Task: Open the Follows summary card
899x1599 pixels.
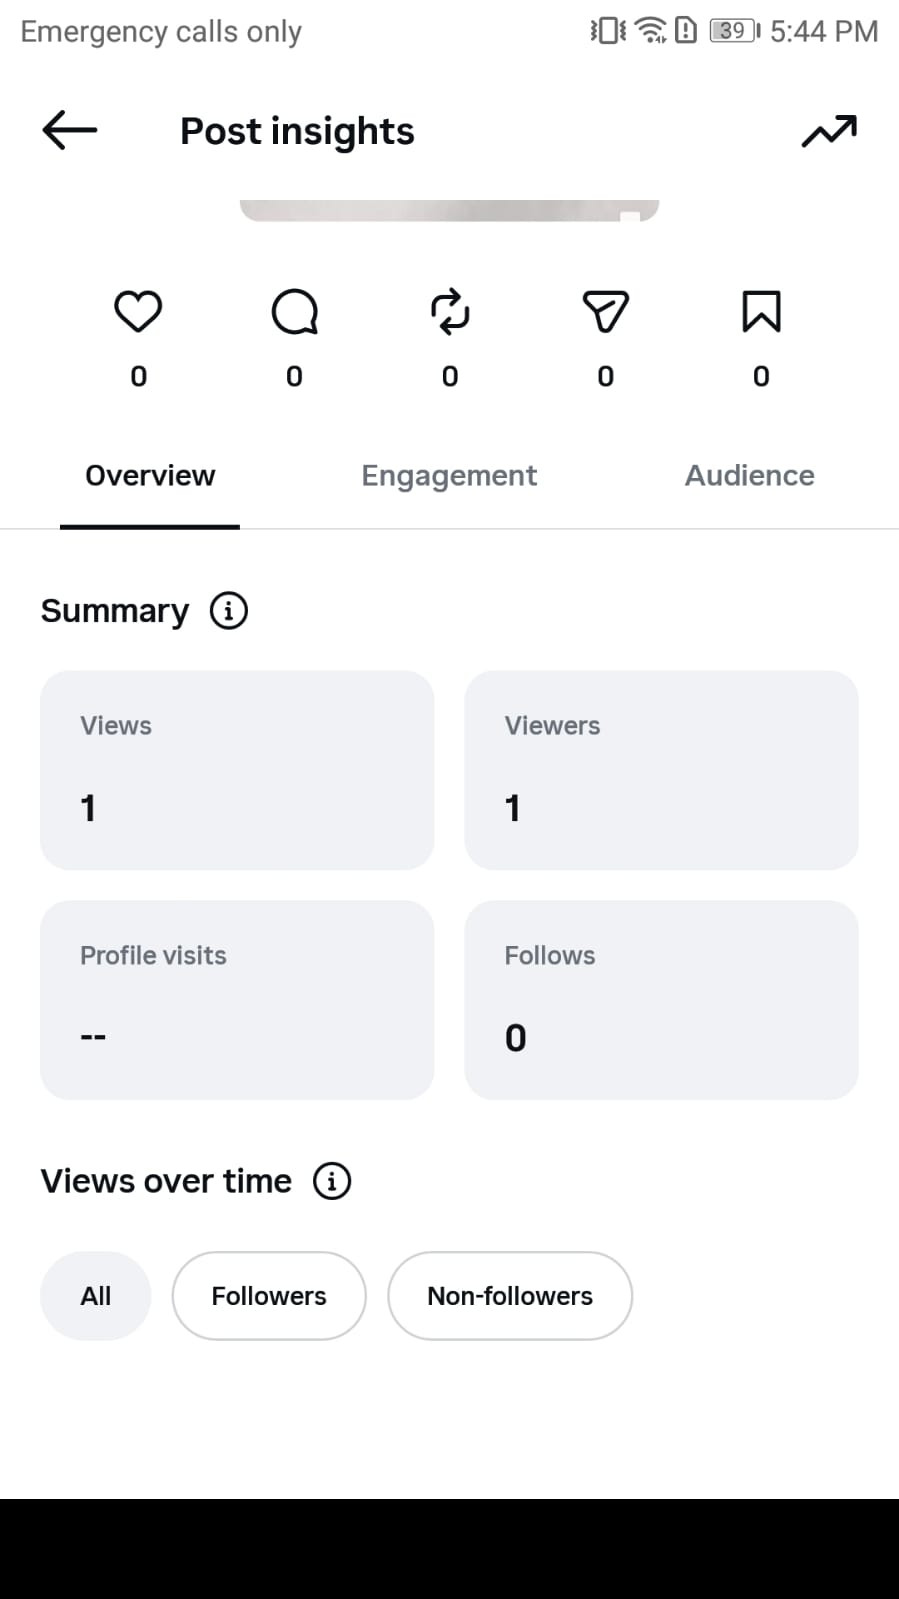Action: click(x=661, y=1000)
